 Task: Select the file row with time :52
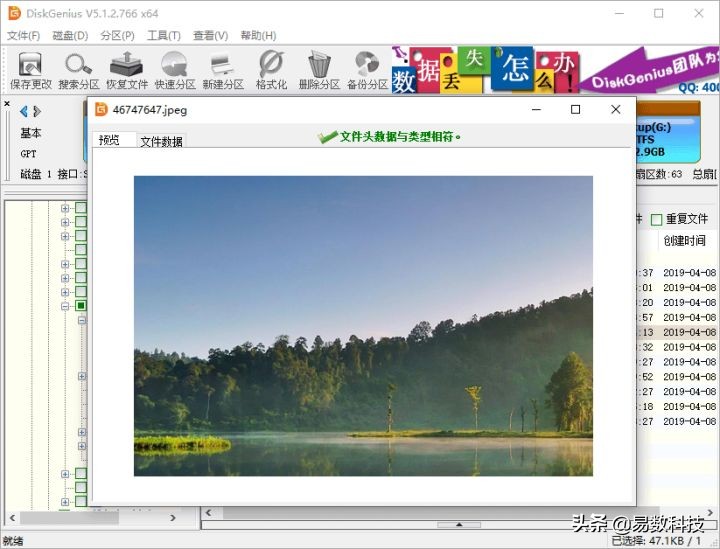tap(678, 376)
